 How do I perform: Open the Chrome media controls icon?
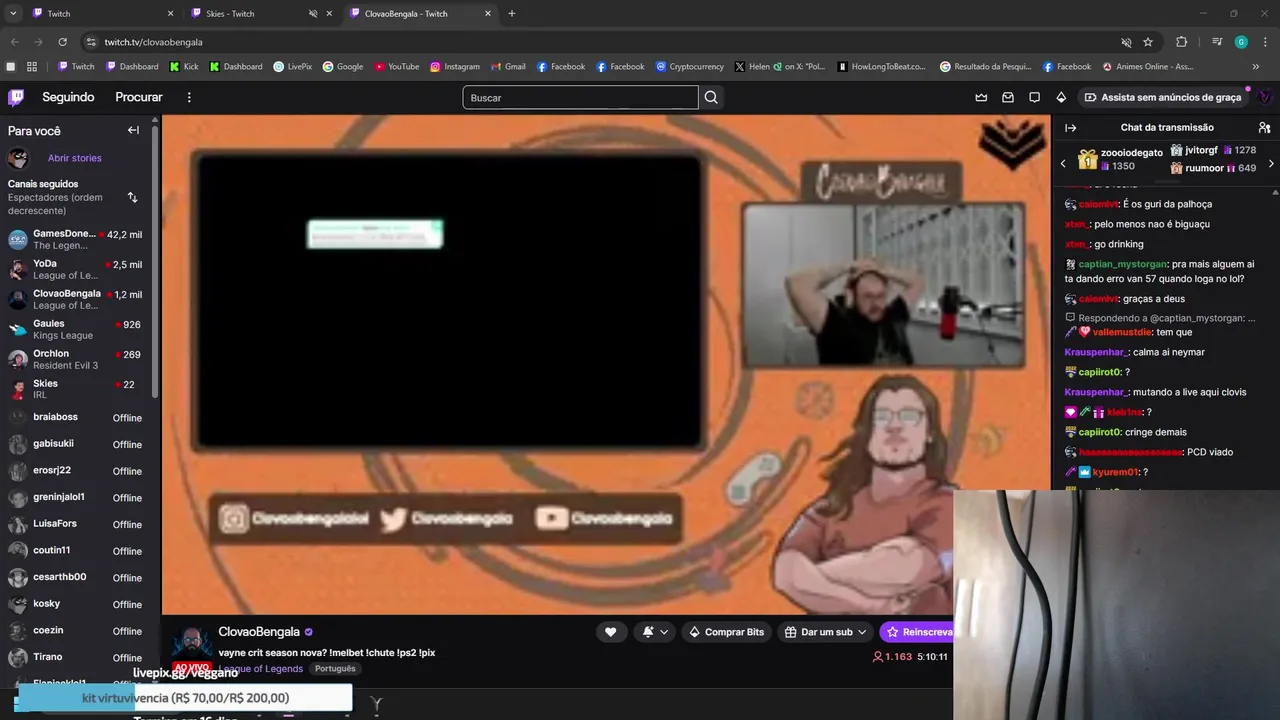[x=1217, y=42]
